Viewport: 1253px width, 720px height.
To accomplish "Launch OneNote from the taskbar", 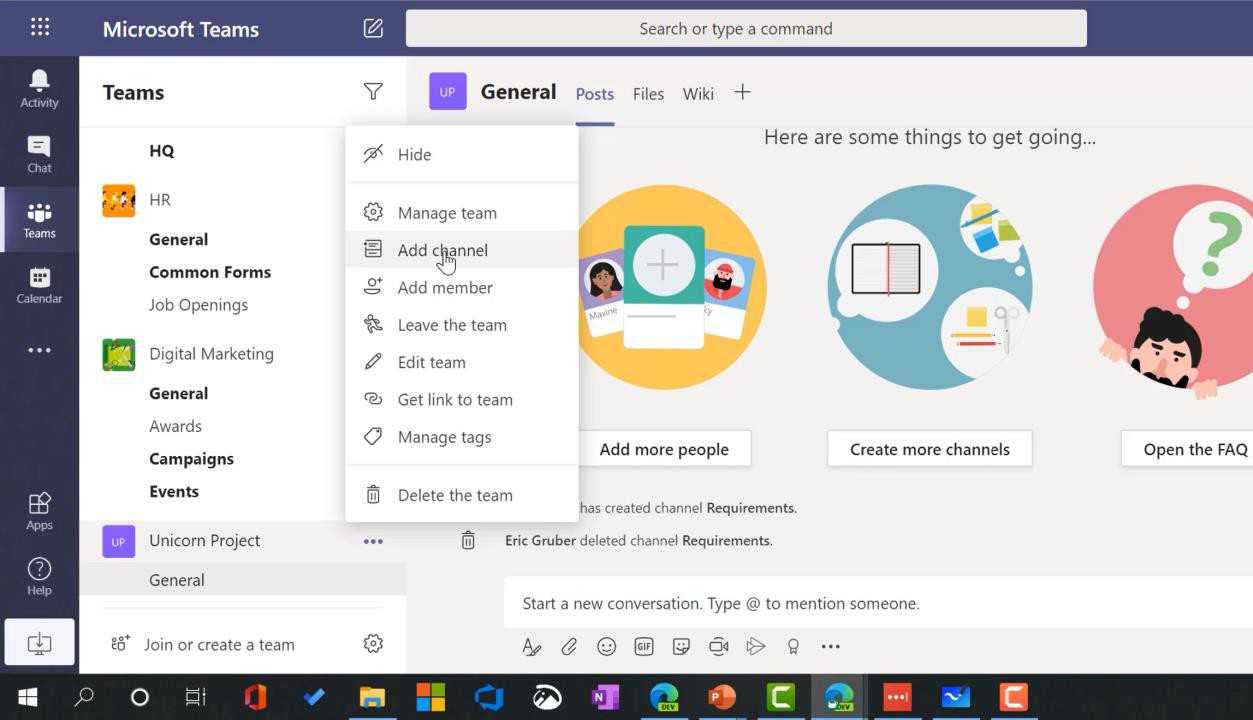I will pyautogui.click(x=606, y=697).
